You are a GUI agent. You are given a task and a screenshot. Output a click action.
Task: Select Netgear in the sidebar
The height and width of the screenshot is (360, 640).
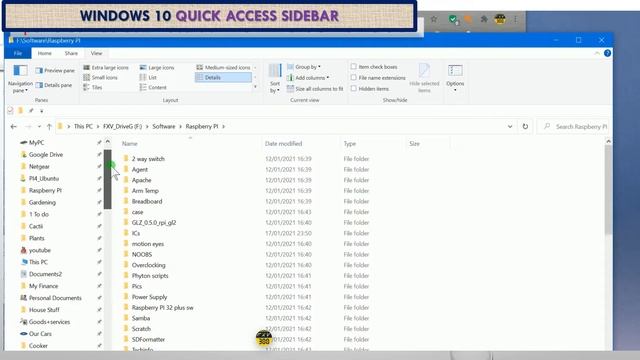[39, 167]
